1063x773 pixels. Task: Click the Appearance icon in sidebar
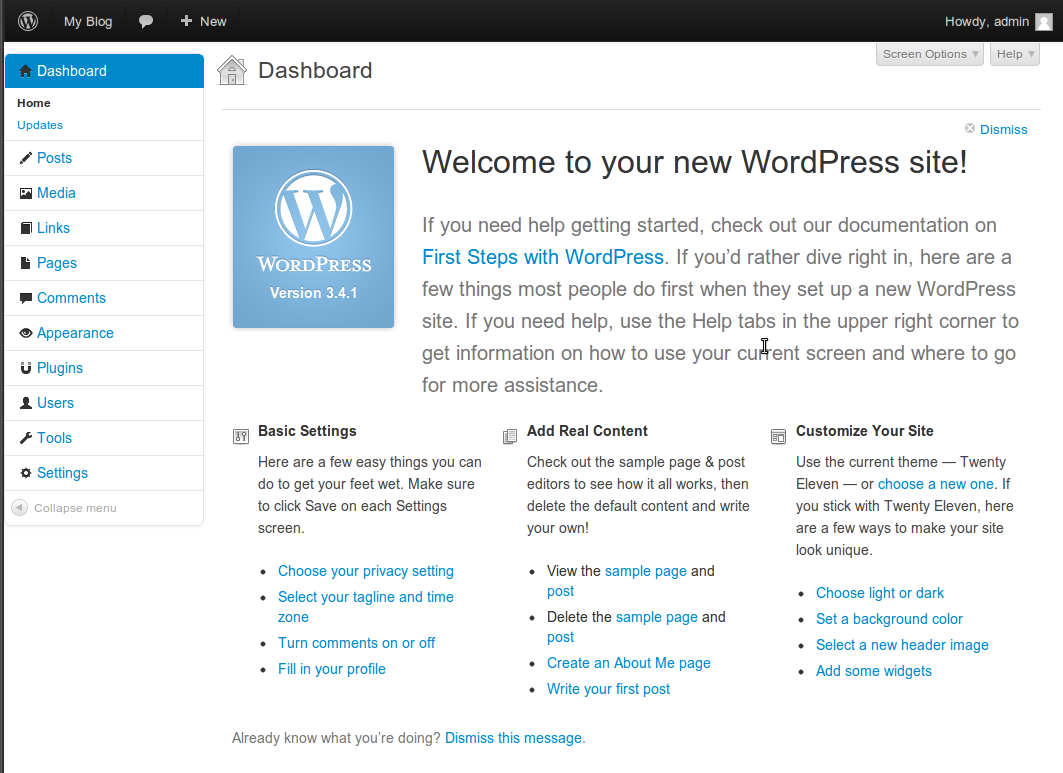click(x=26, y=333)
